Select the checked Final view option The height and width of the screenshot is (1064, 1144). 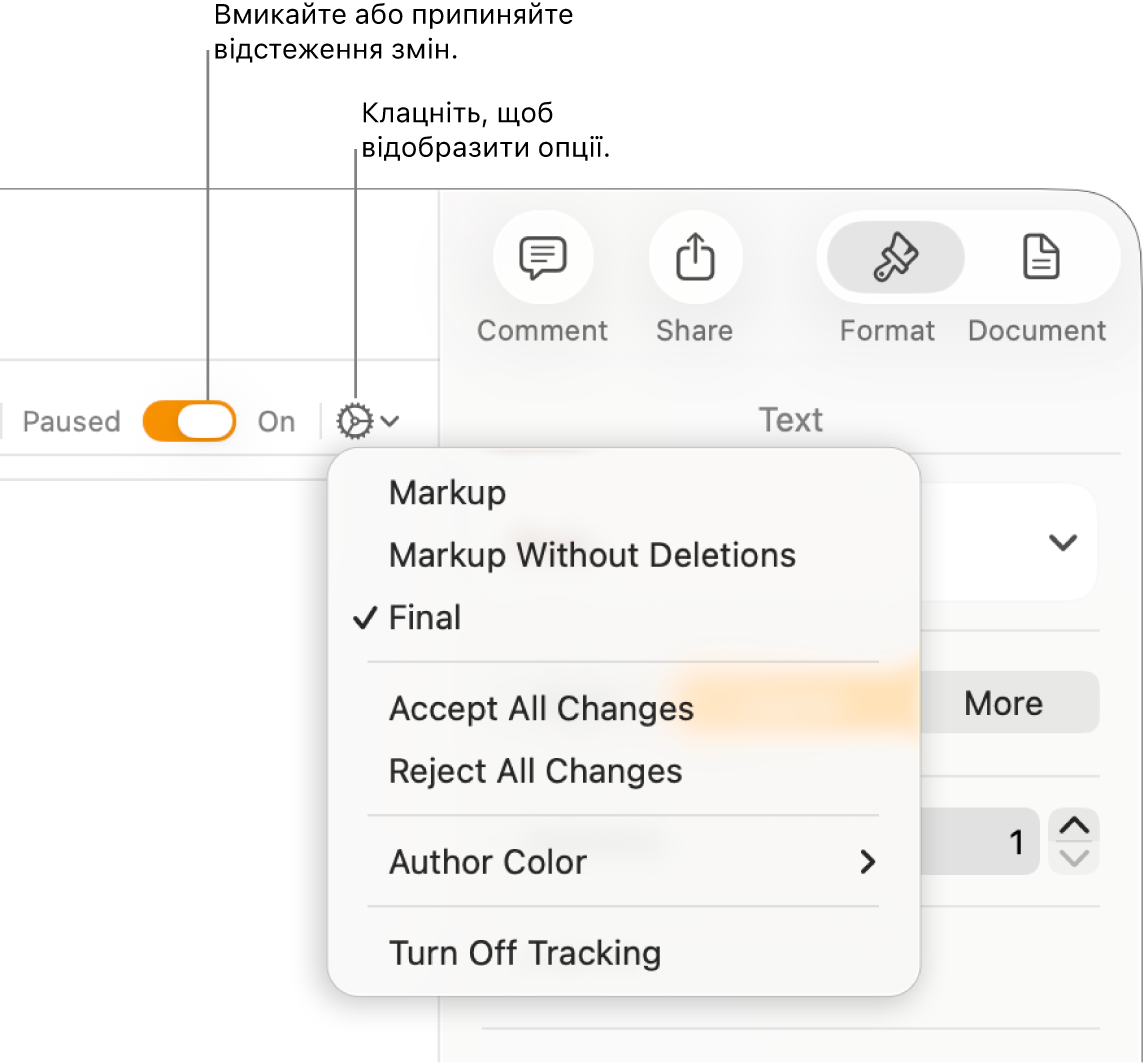tap(425, 618)
